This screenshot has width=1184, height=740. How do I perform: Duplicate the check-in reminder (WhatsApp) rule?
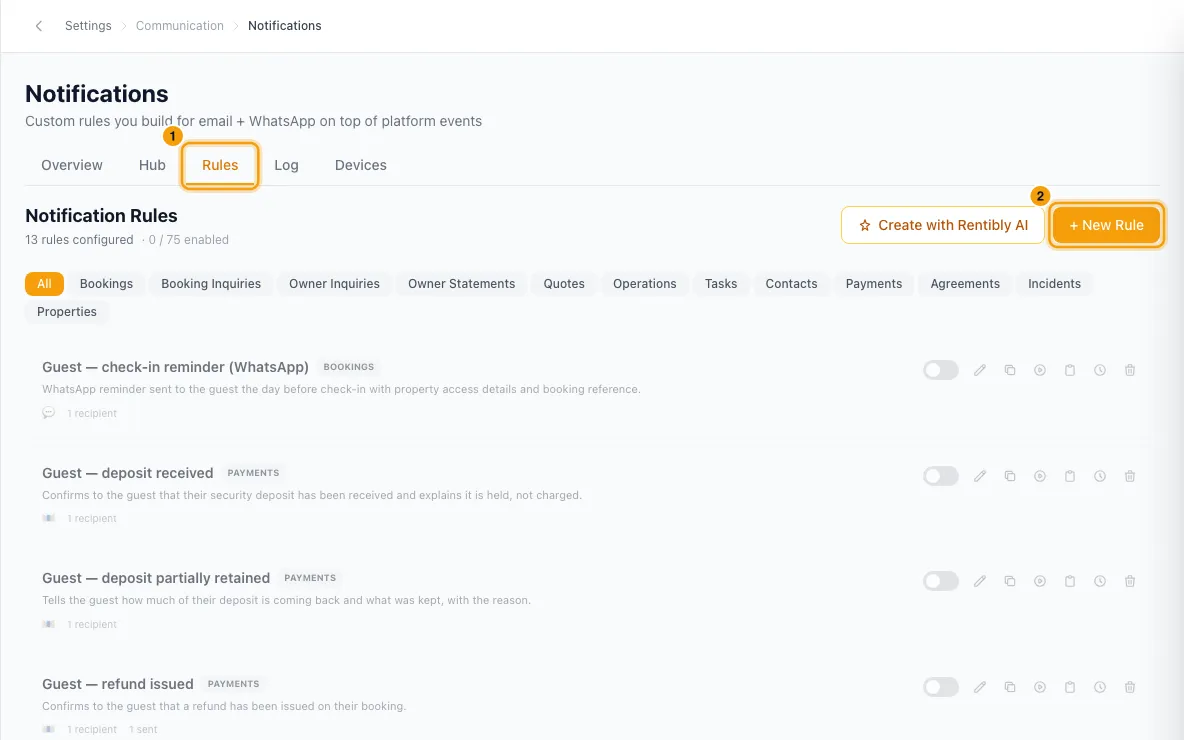1010,370
